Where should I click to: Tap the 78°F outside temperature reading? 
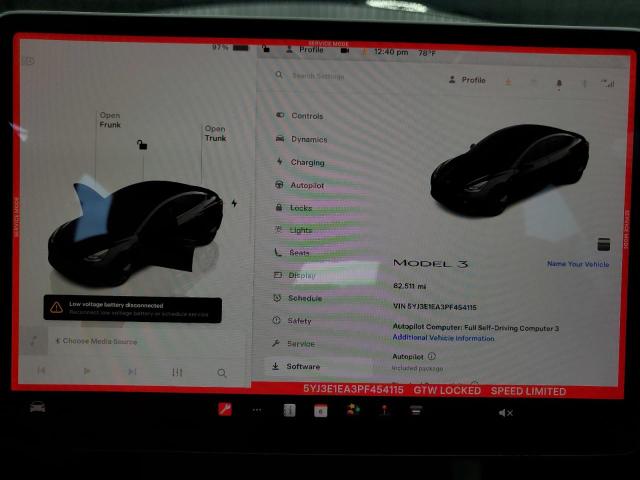click(427, 53)
